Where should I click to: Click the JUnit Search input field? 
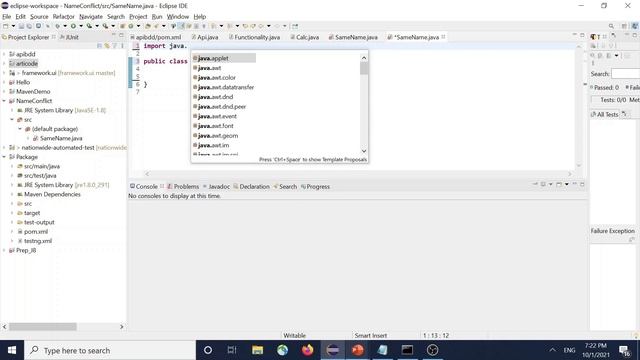[625, 74]
